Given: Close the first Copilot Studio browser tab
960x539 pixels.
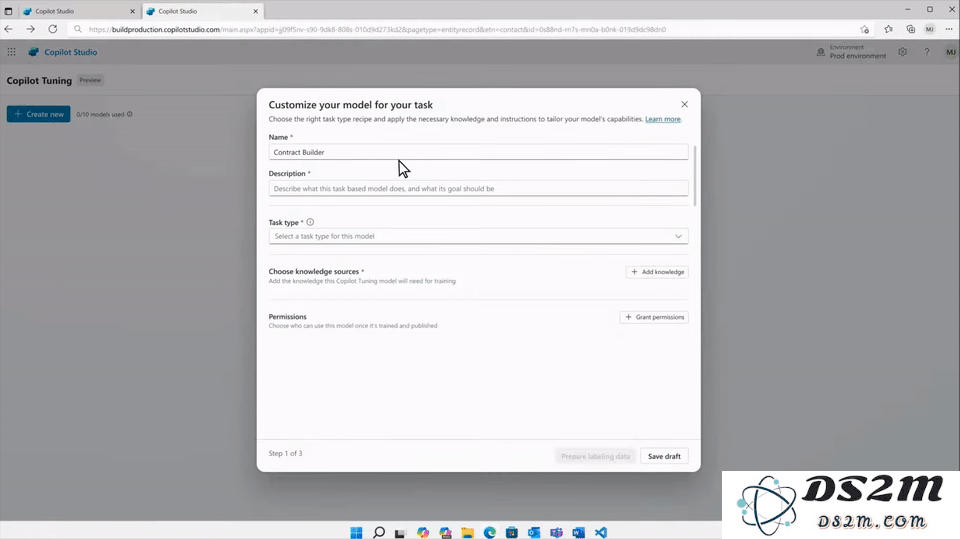Looking at the screenshot, I should click(x=132, y=11).
